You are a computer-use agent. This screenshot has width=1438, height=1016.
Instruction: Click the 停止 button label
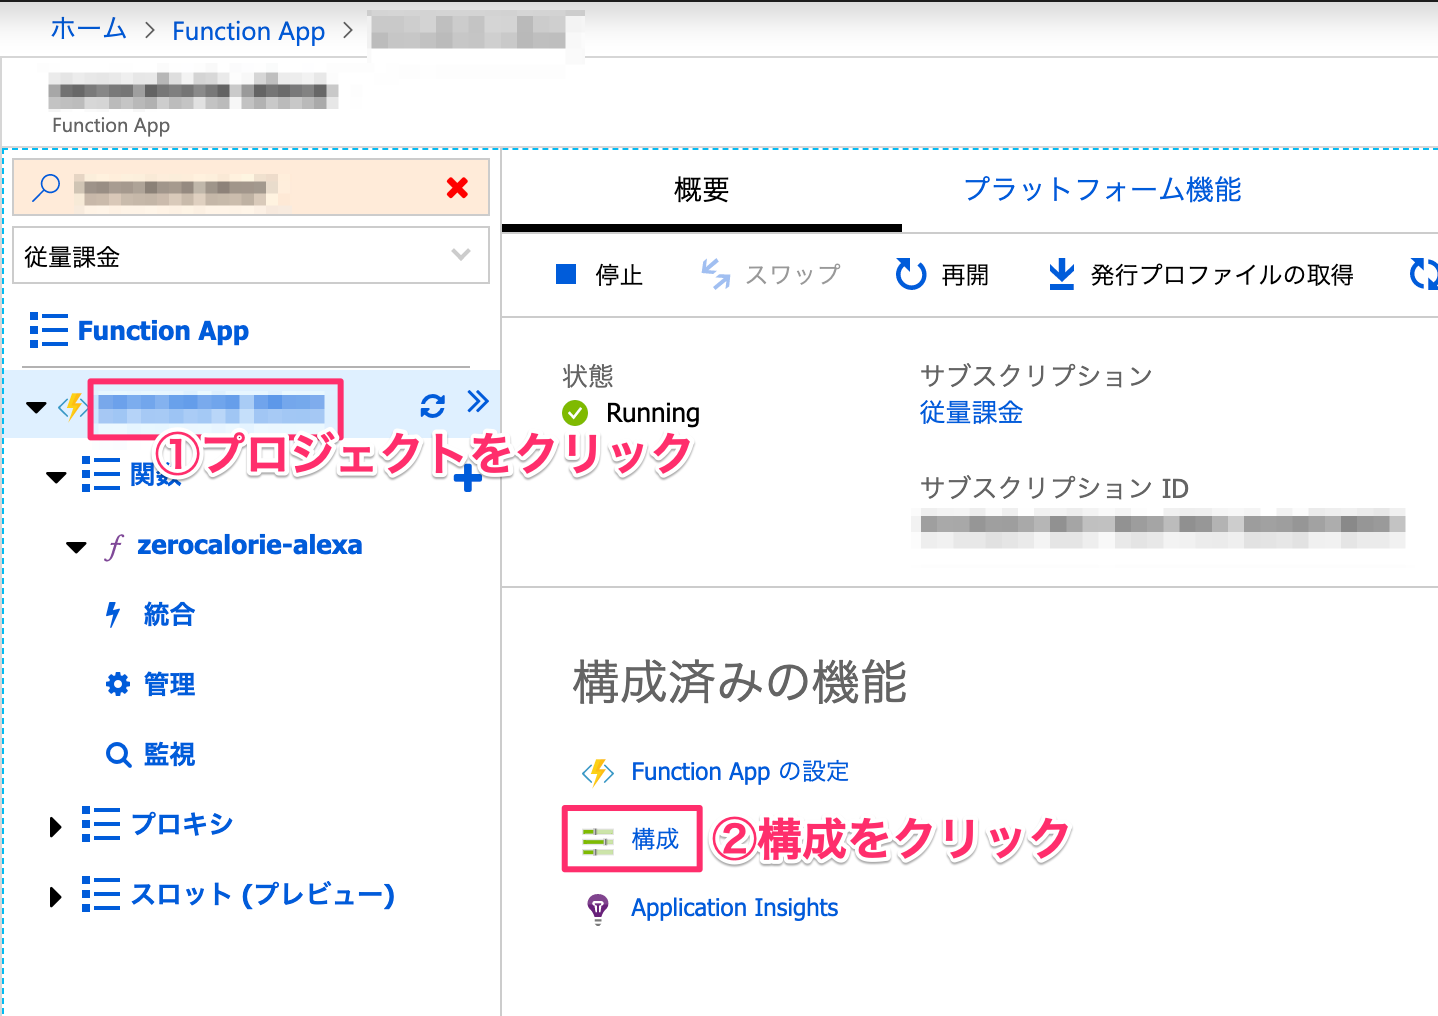[x=619, y=275]
